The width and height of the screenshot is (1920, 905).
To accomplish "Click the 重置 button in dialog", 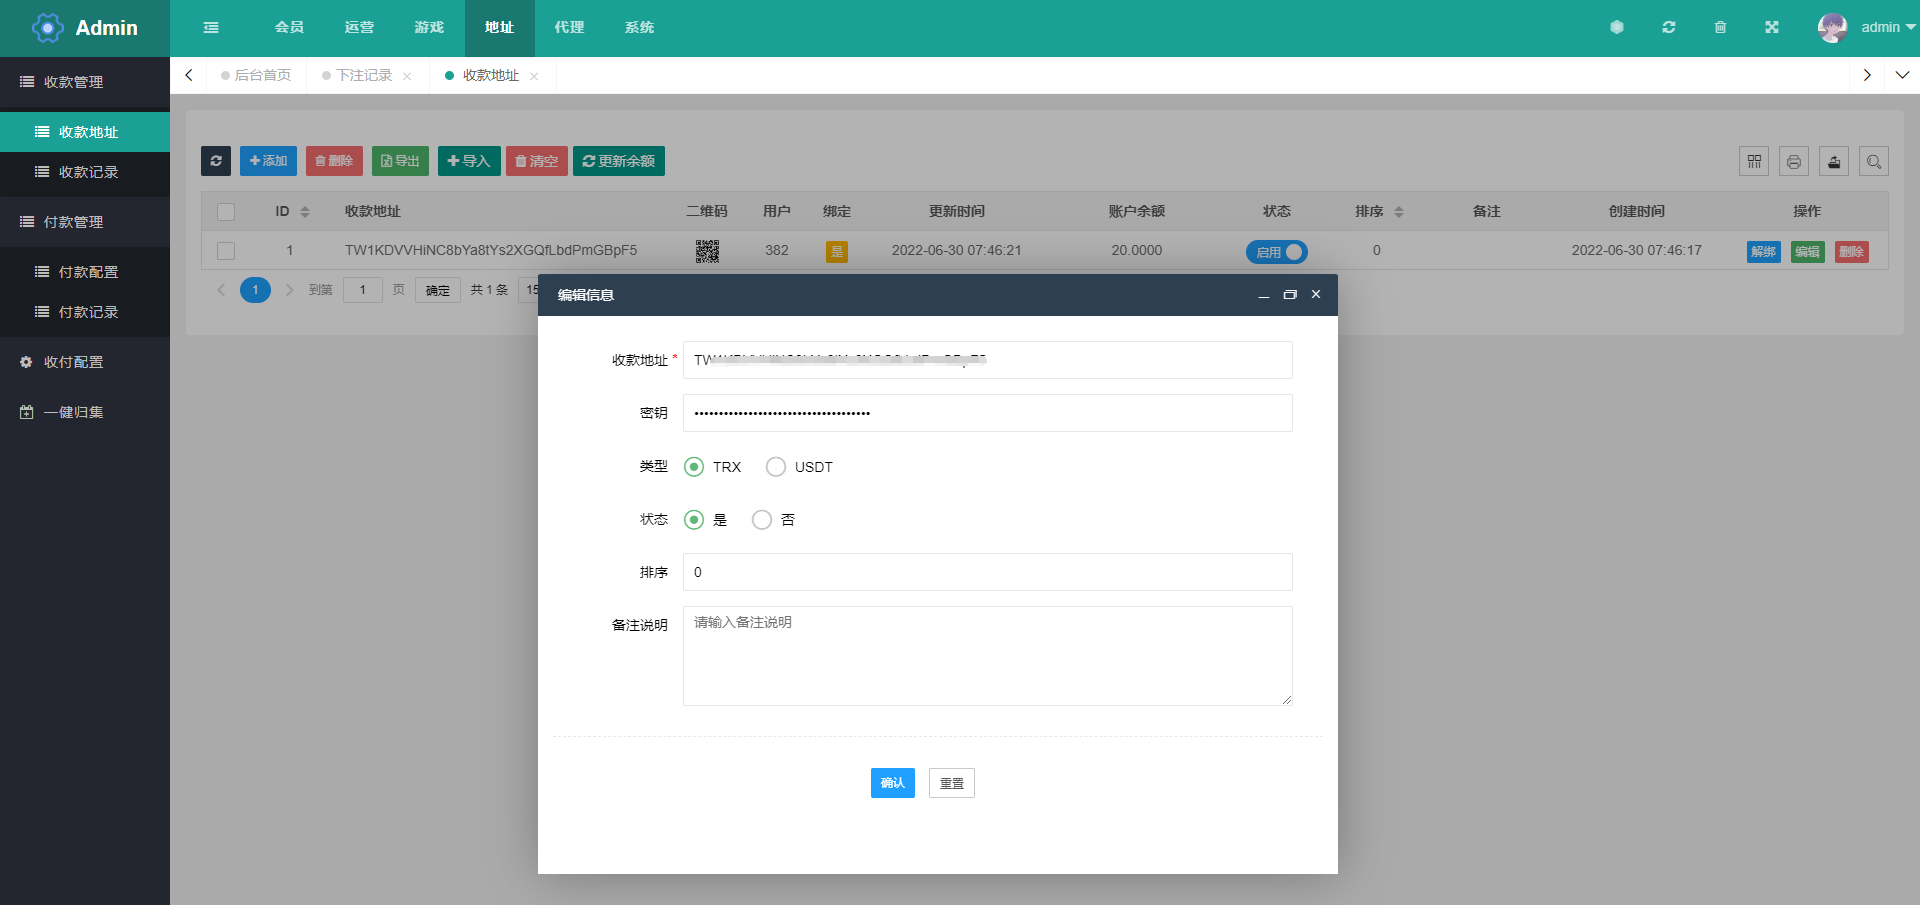I will point(951,783).
